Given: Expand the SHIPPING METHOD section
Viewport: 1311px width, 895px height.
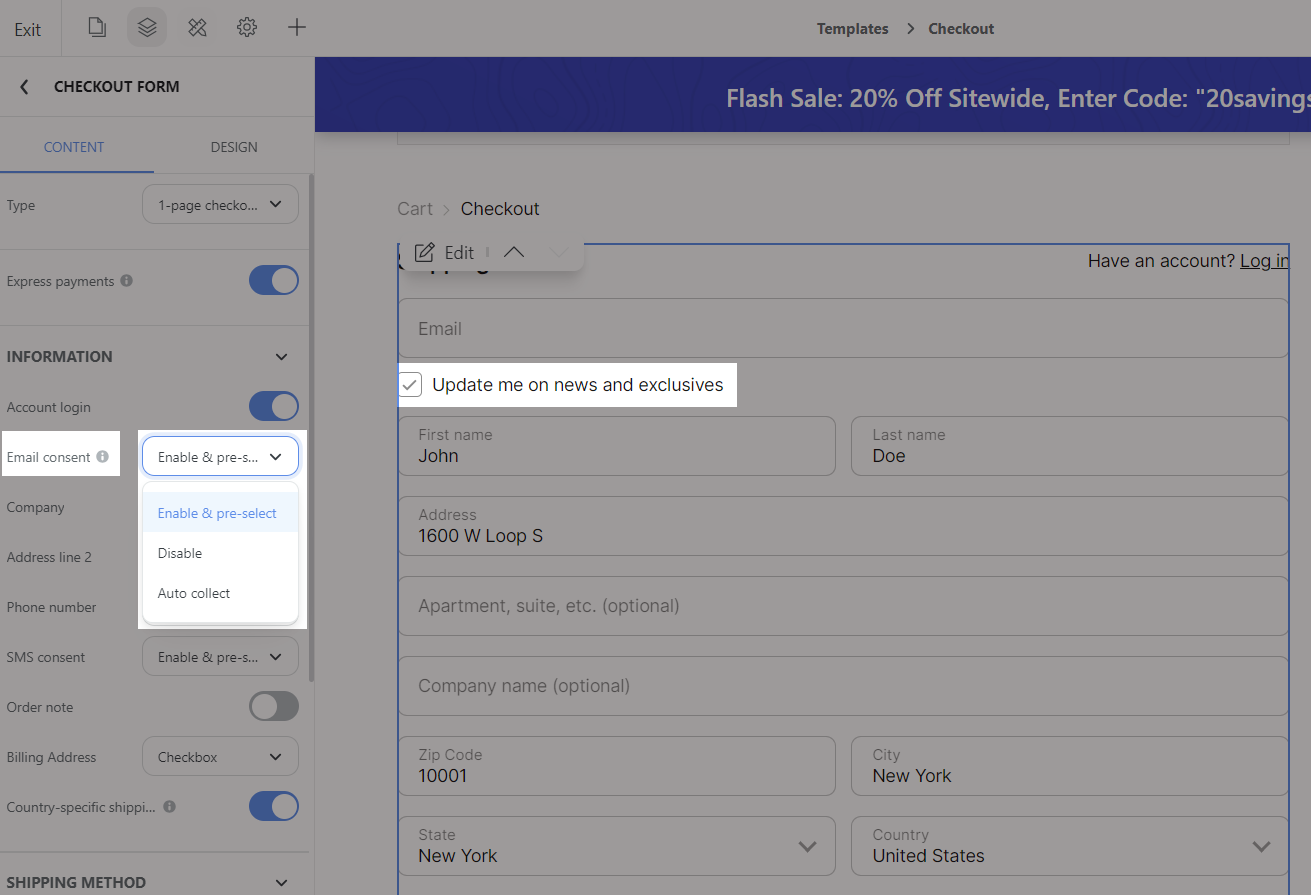Looking at the screenshot, I should point(282,883).
